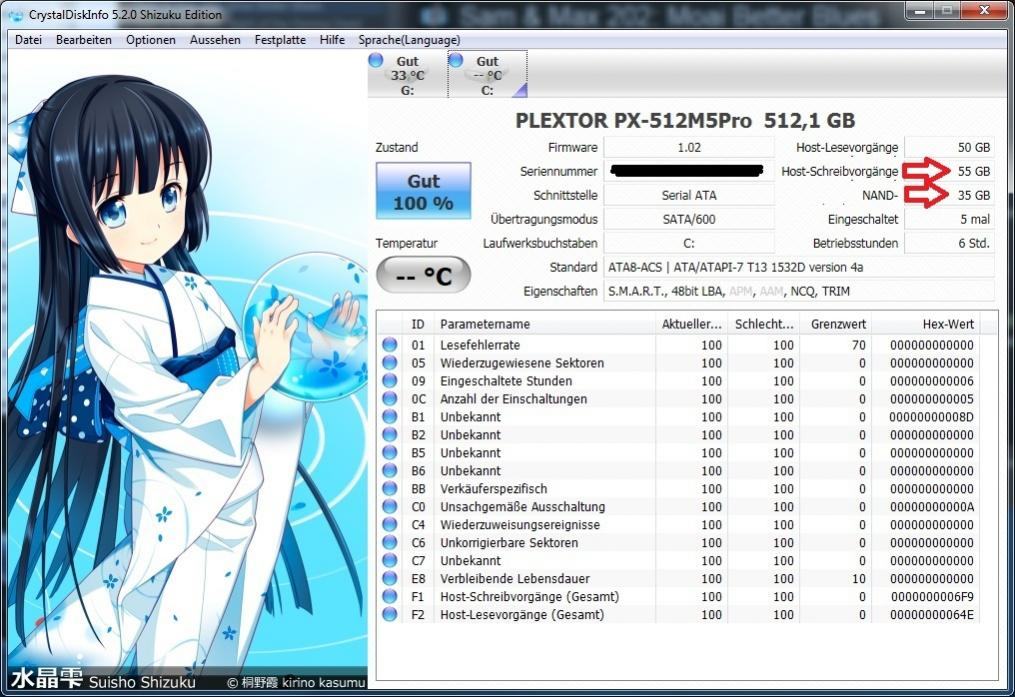Click status orb of Verbleibende Lebensdauer row

(x=390, y=579)
